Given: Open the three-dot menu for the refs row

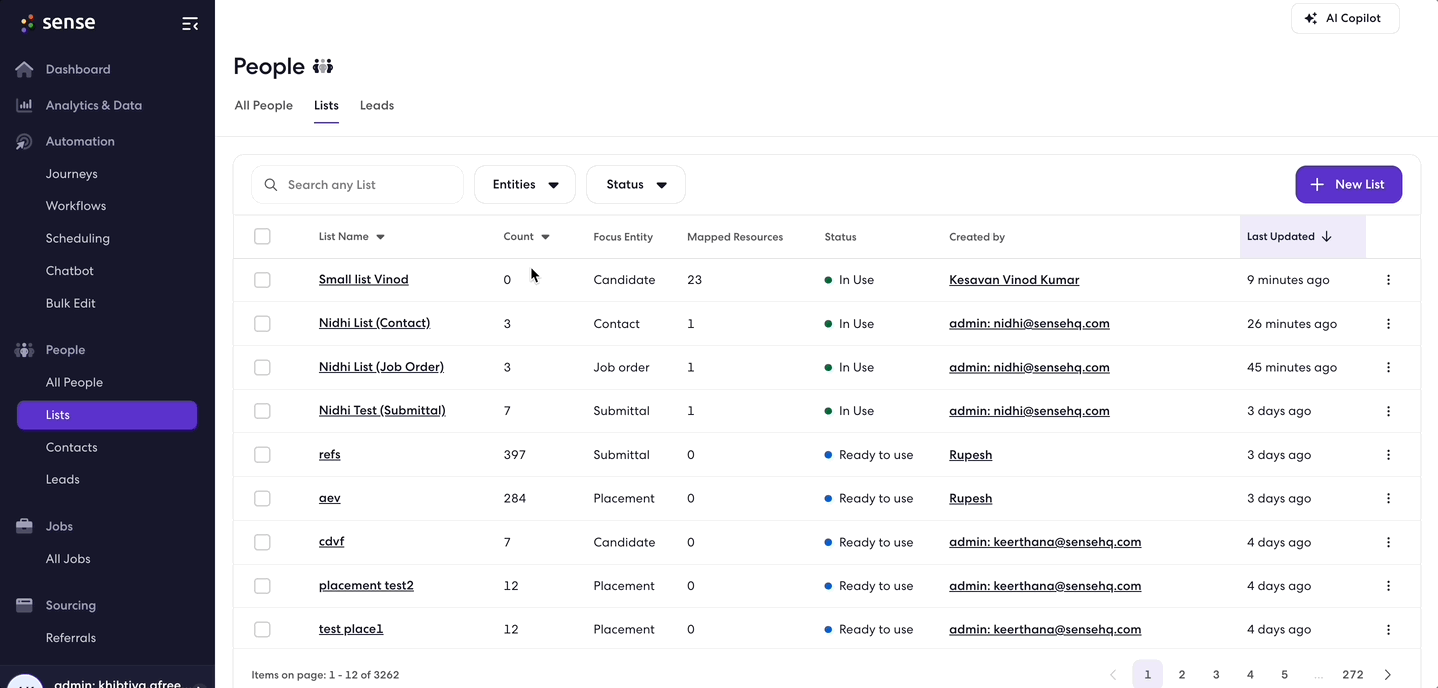Looking at the screenshot, I should click(x=1388, y=455).
